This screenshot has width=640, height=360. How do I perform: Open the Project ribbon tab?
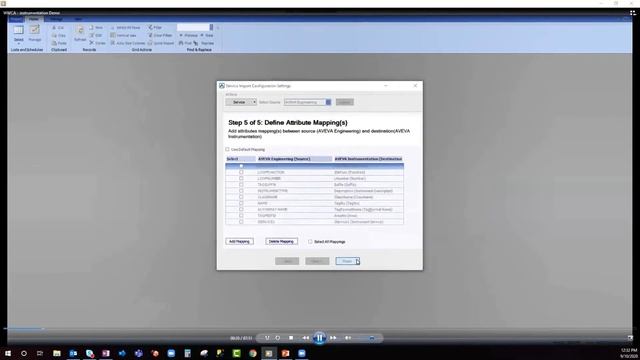[16, 19]
